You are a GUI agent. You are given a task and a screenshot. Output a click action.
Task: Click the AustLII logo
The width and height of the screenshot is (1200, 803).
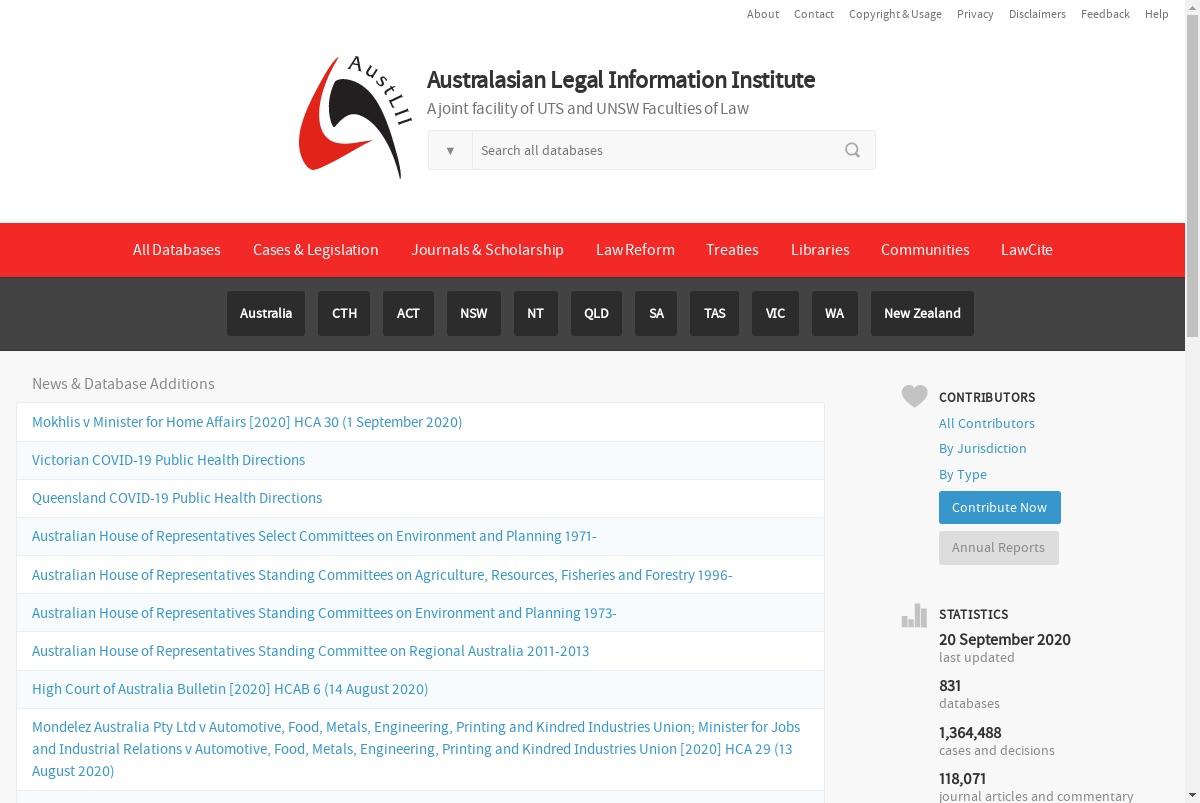point(355,117)
